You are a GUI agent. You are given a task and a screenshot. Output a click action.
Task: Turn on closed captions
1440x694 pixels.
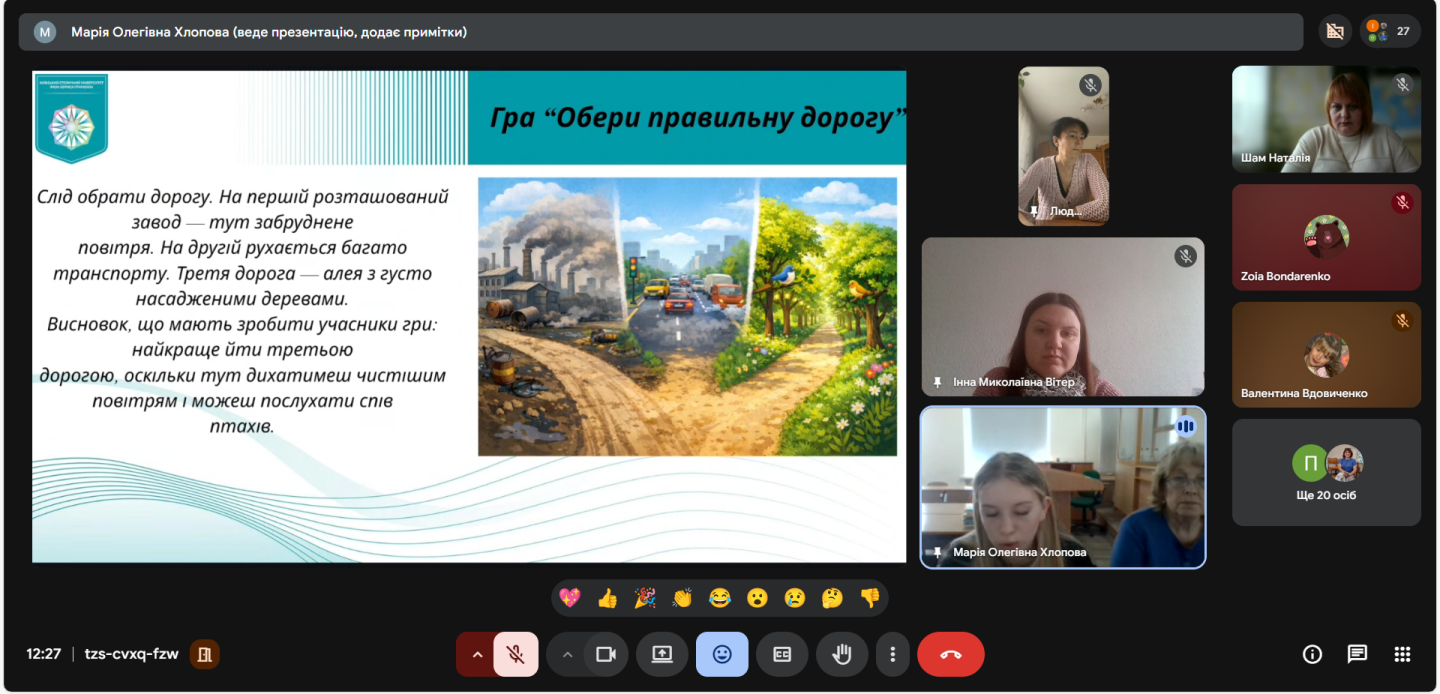[782, 654]
